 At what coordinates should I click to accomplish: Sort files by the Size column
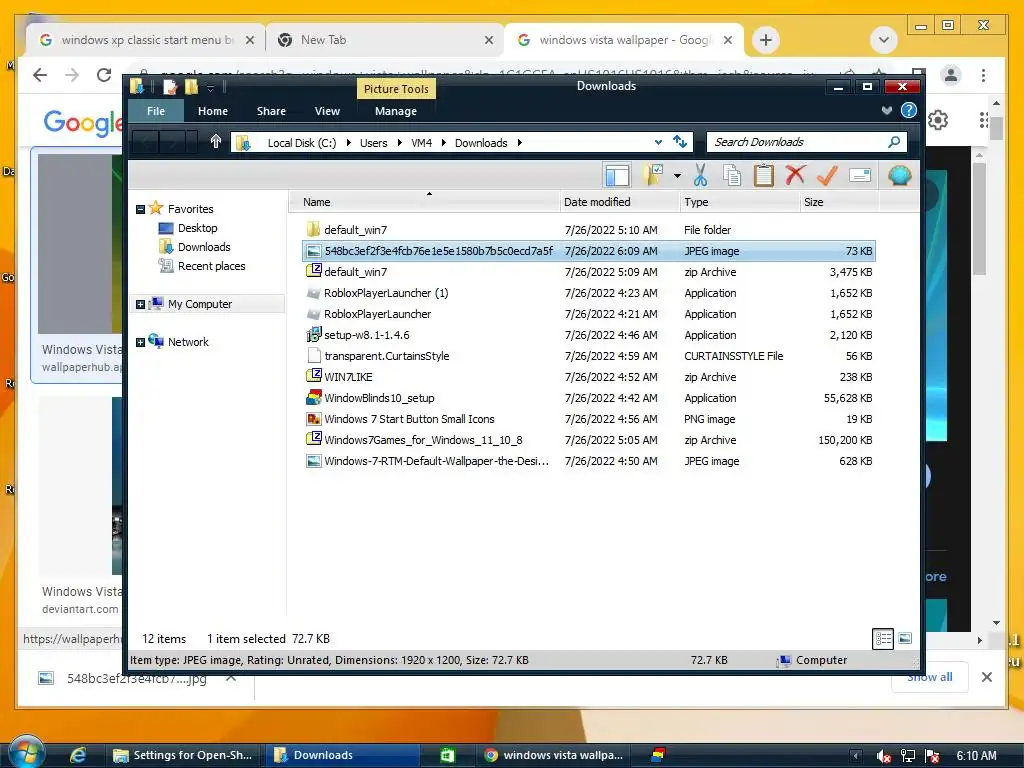point(839,202)
